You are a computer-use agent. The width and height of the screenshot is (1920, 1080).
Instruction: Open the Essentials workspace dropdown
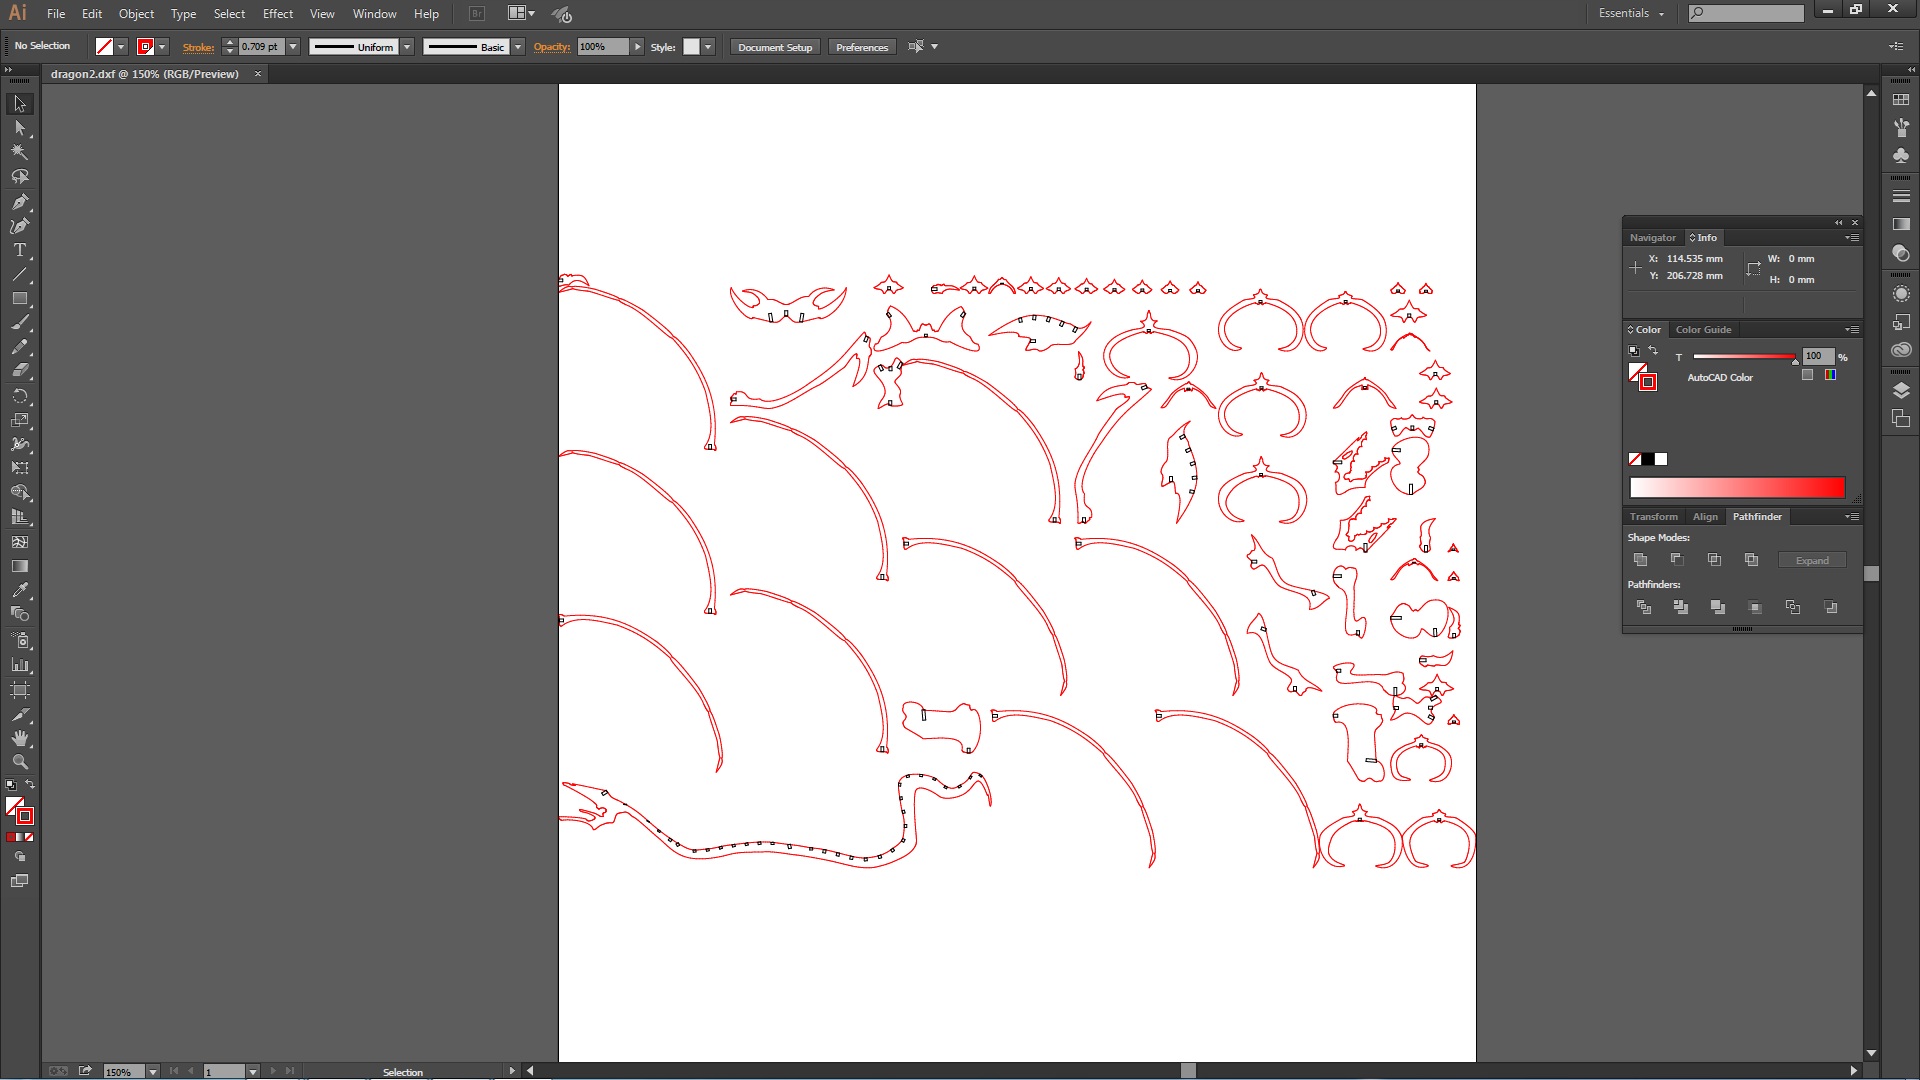pyautogui.click(x=1631, y=13)
